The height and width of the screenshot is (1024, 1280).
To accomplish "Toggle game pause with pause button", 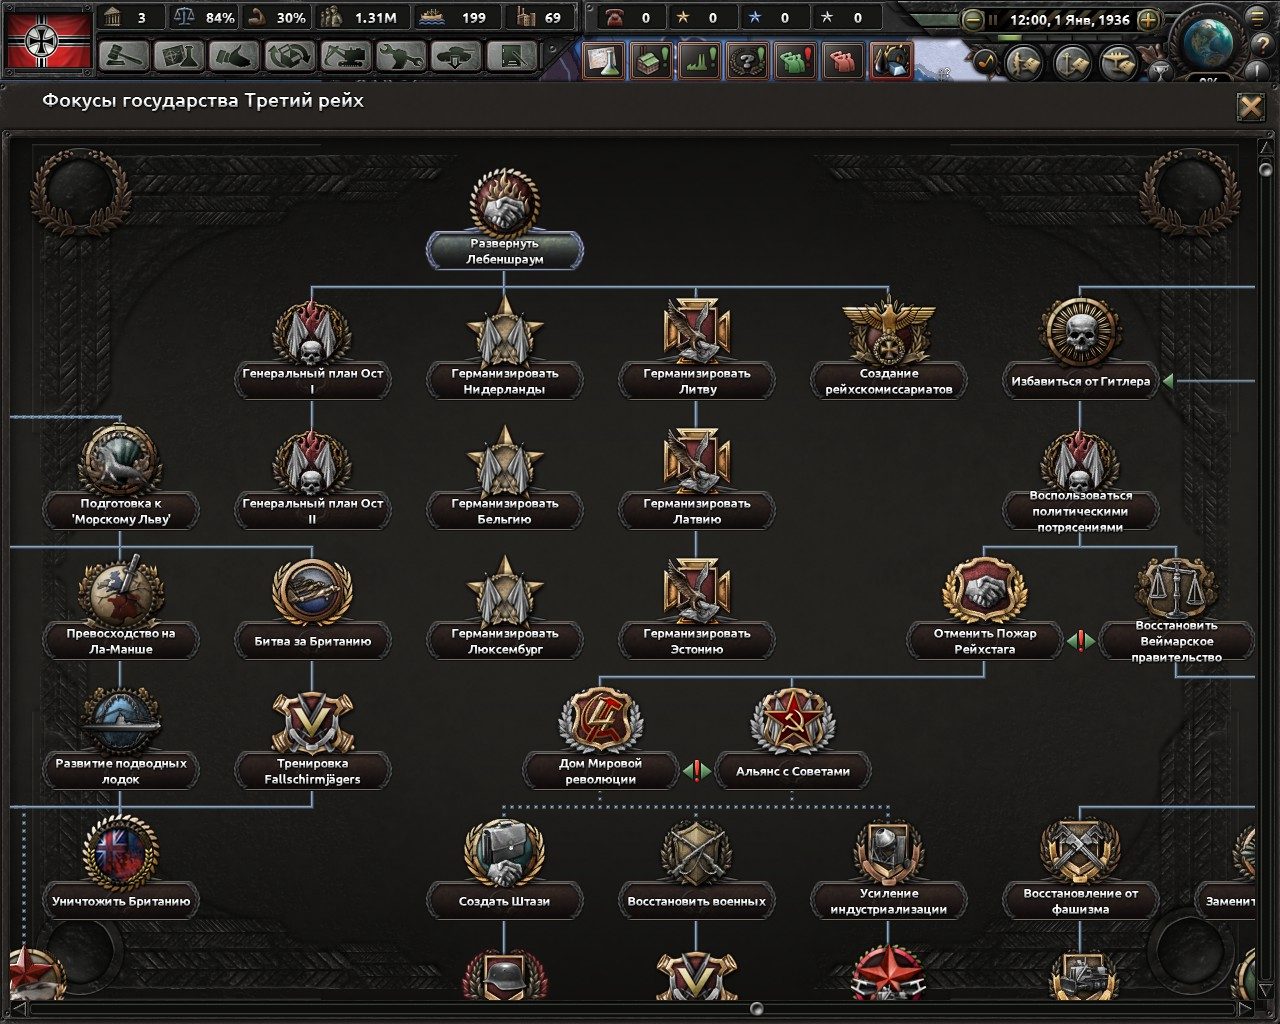I will coord(993,19).
